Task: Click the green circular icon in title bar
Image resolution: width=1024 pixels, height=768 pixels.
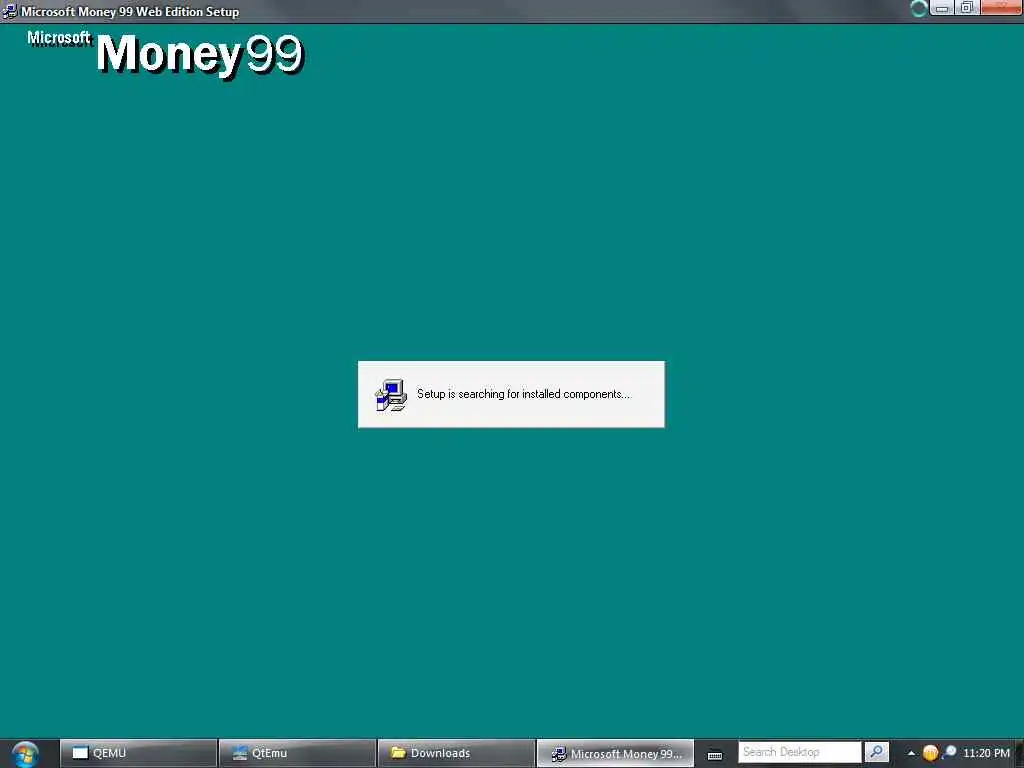Action: (x=919, y=8)
